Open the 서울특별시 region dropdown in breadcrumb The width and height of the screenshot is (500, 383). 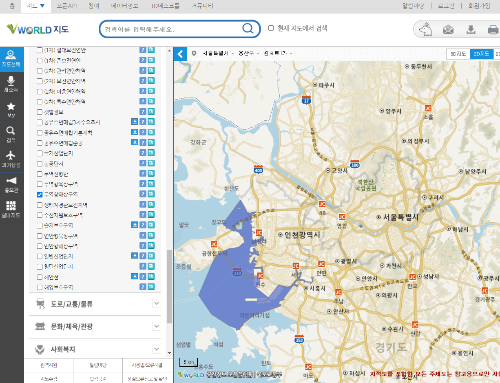[218, 53]
